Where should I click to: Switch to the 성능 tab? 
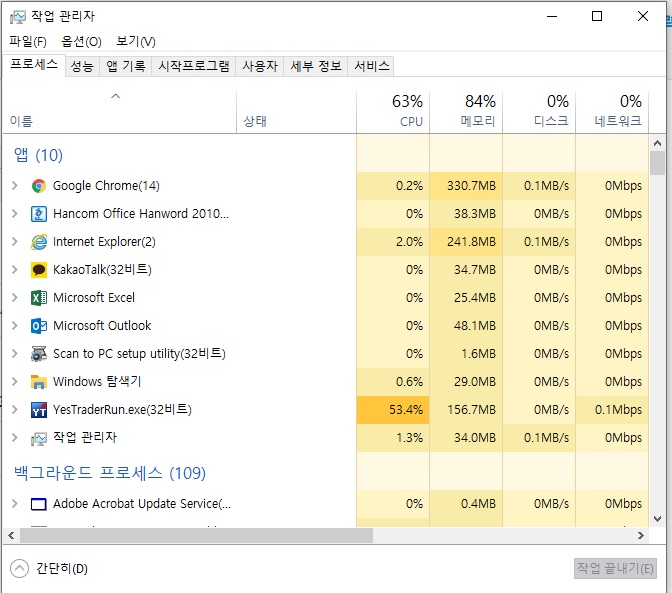point(82,66)
